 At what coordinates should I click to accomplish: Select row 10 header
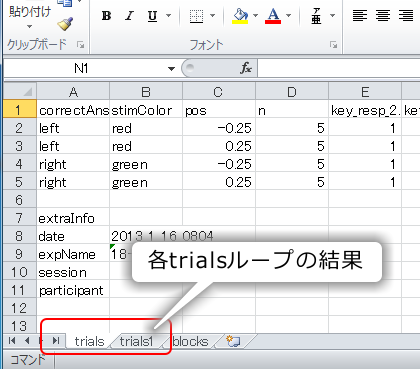click(19, 272)
